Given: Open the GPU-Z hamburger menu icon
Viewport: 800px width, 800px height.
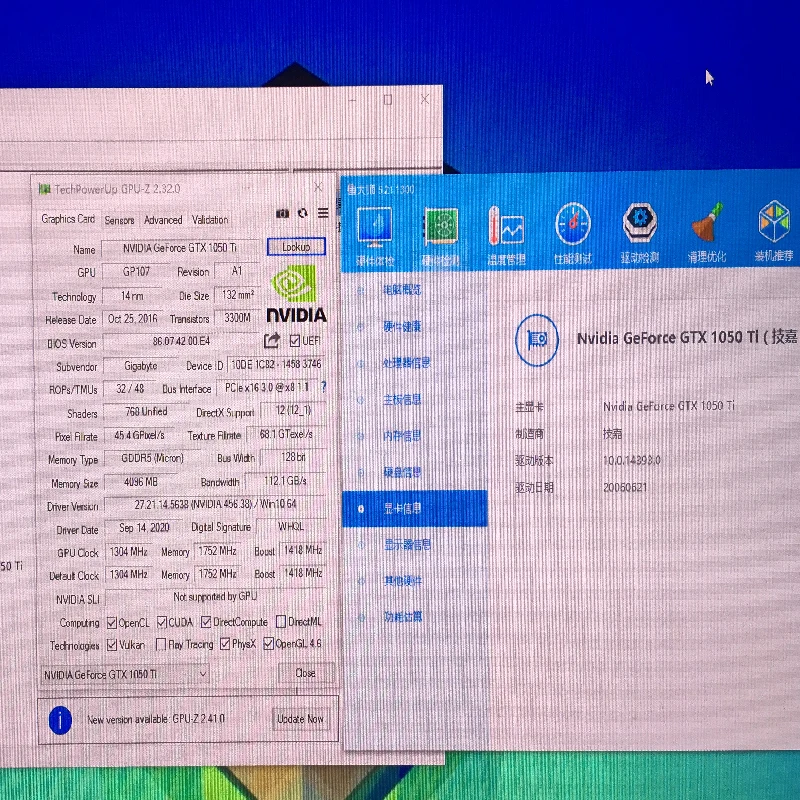Looking at the screenshot, I should 323,213.
